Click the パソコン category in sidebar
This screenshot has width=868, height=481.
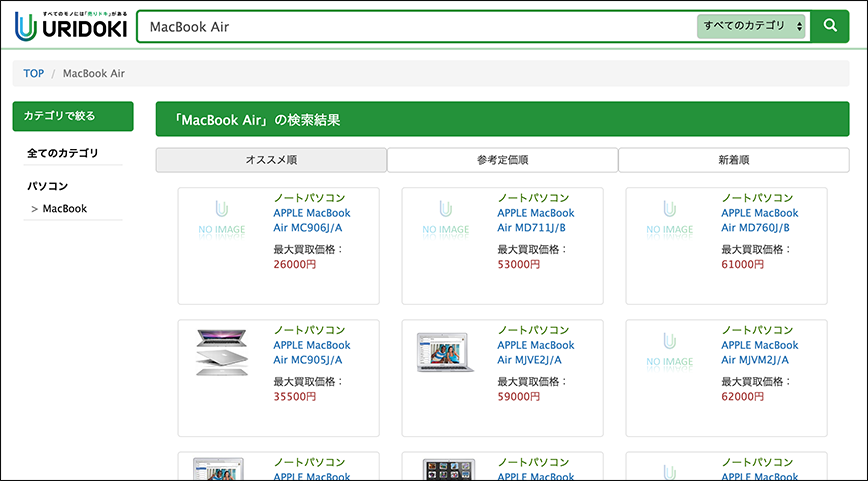point(48,186)
